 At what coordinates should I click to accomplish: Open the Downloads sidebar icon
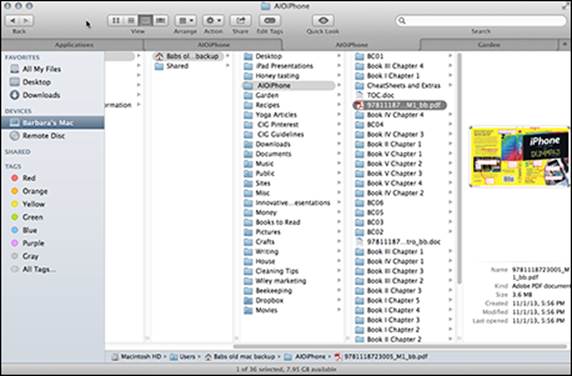coord(15,95)
